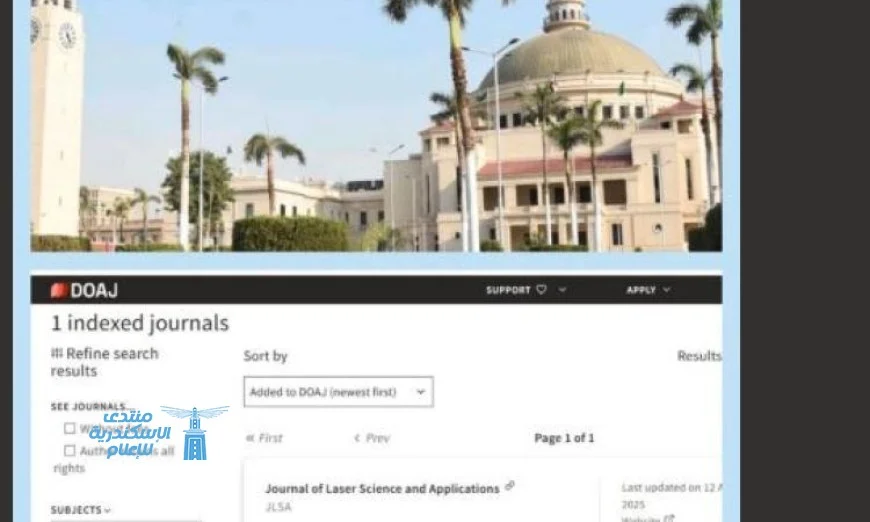Expand the chevron next to SUPPORT
This screenshot has width=870, height=522.
pyautogui.click(x=562, y=290)
